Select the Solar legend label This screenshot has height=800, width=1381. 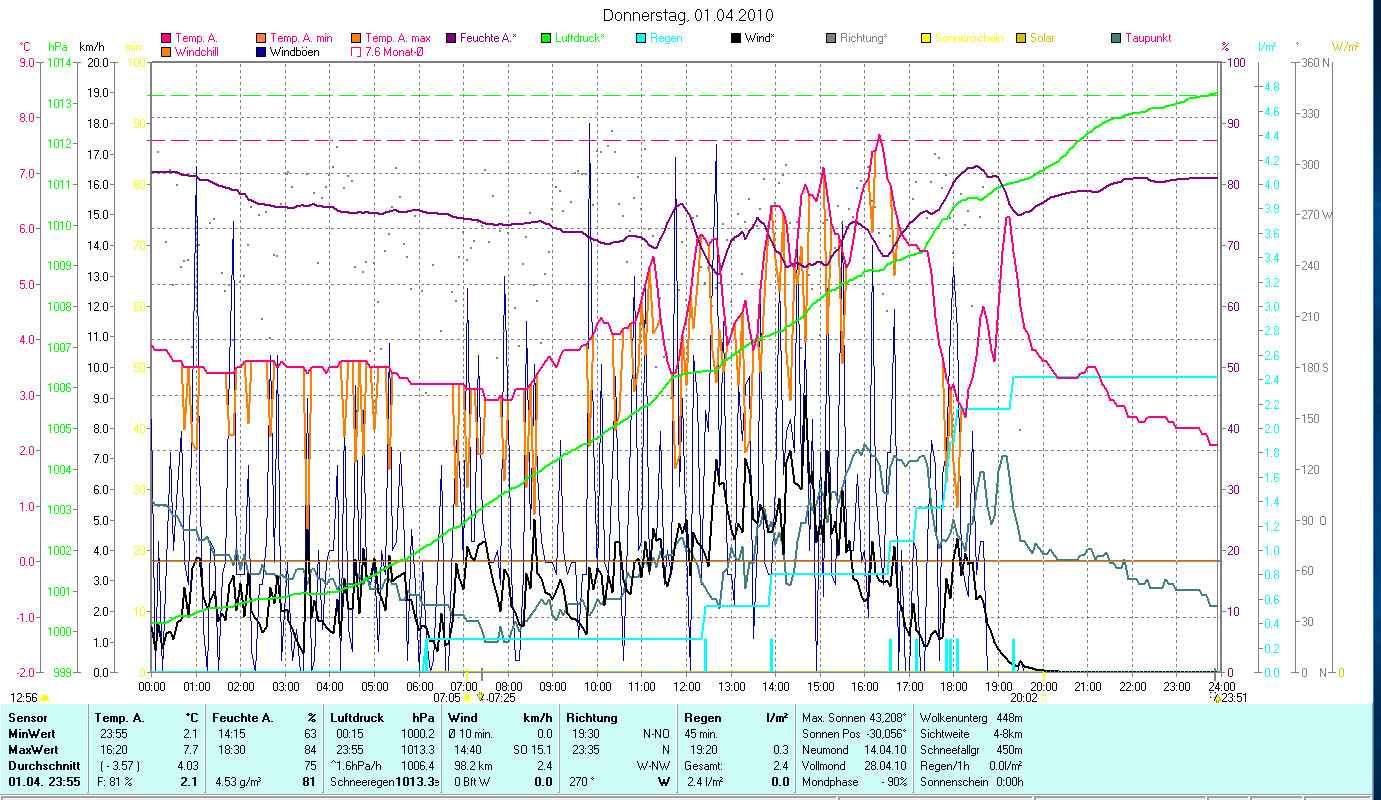click(x=1042, y=38)
